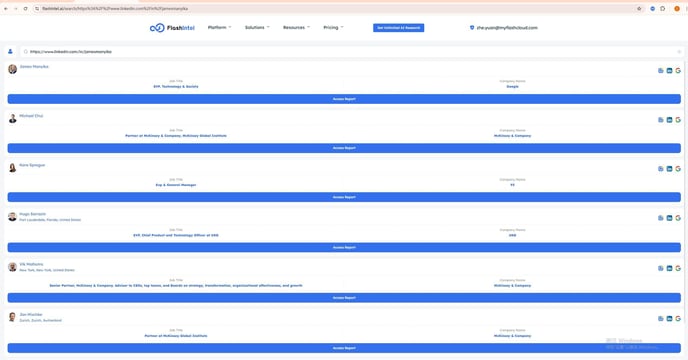Reload the page with browser refresh icon
Image resolution: width=688 pixels, height=360 pixels.
[x=25, y=8]
